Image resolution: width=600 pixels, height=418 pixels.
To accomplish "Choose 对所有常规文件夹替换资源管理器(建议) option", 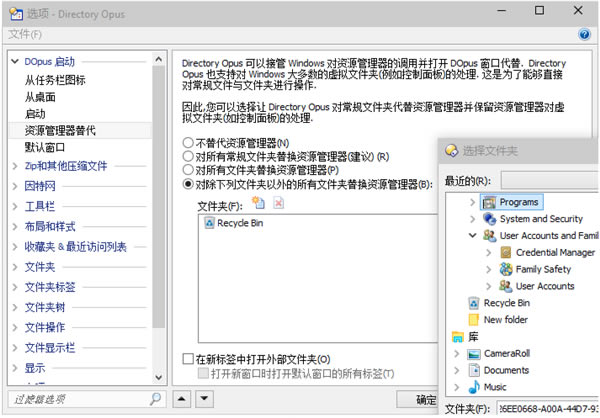I will click(188, 157).
